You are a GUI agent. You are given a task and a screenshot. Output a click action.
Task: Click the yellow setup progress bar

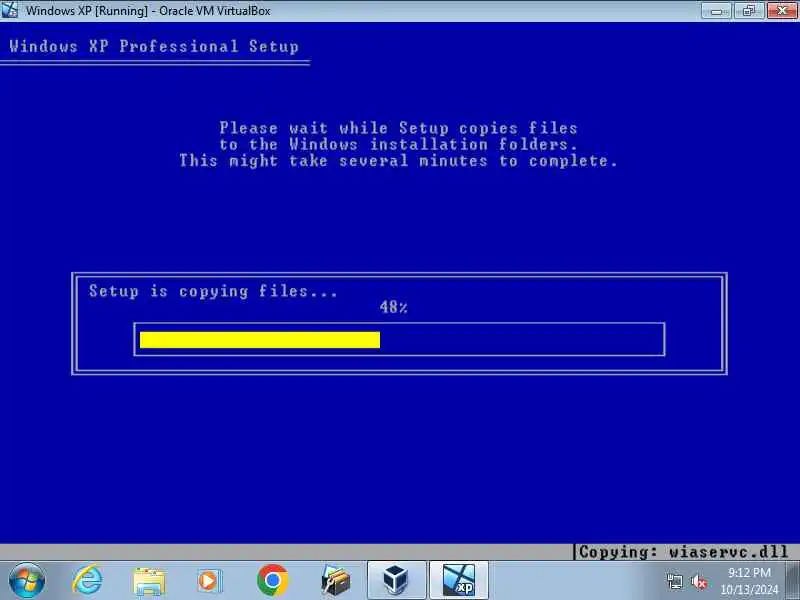[260, 340]
